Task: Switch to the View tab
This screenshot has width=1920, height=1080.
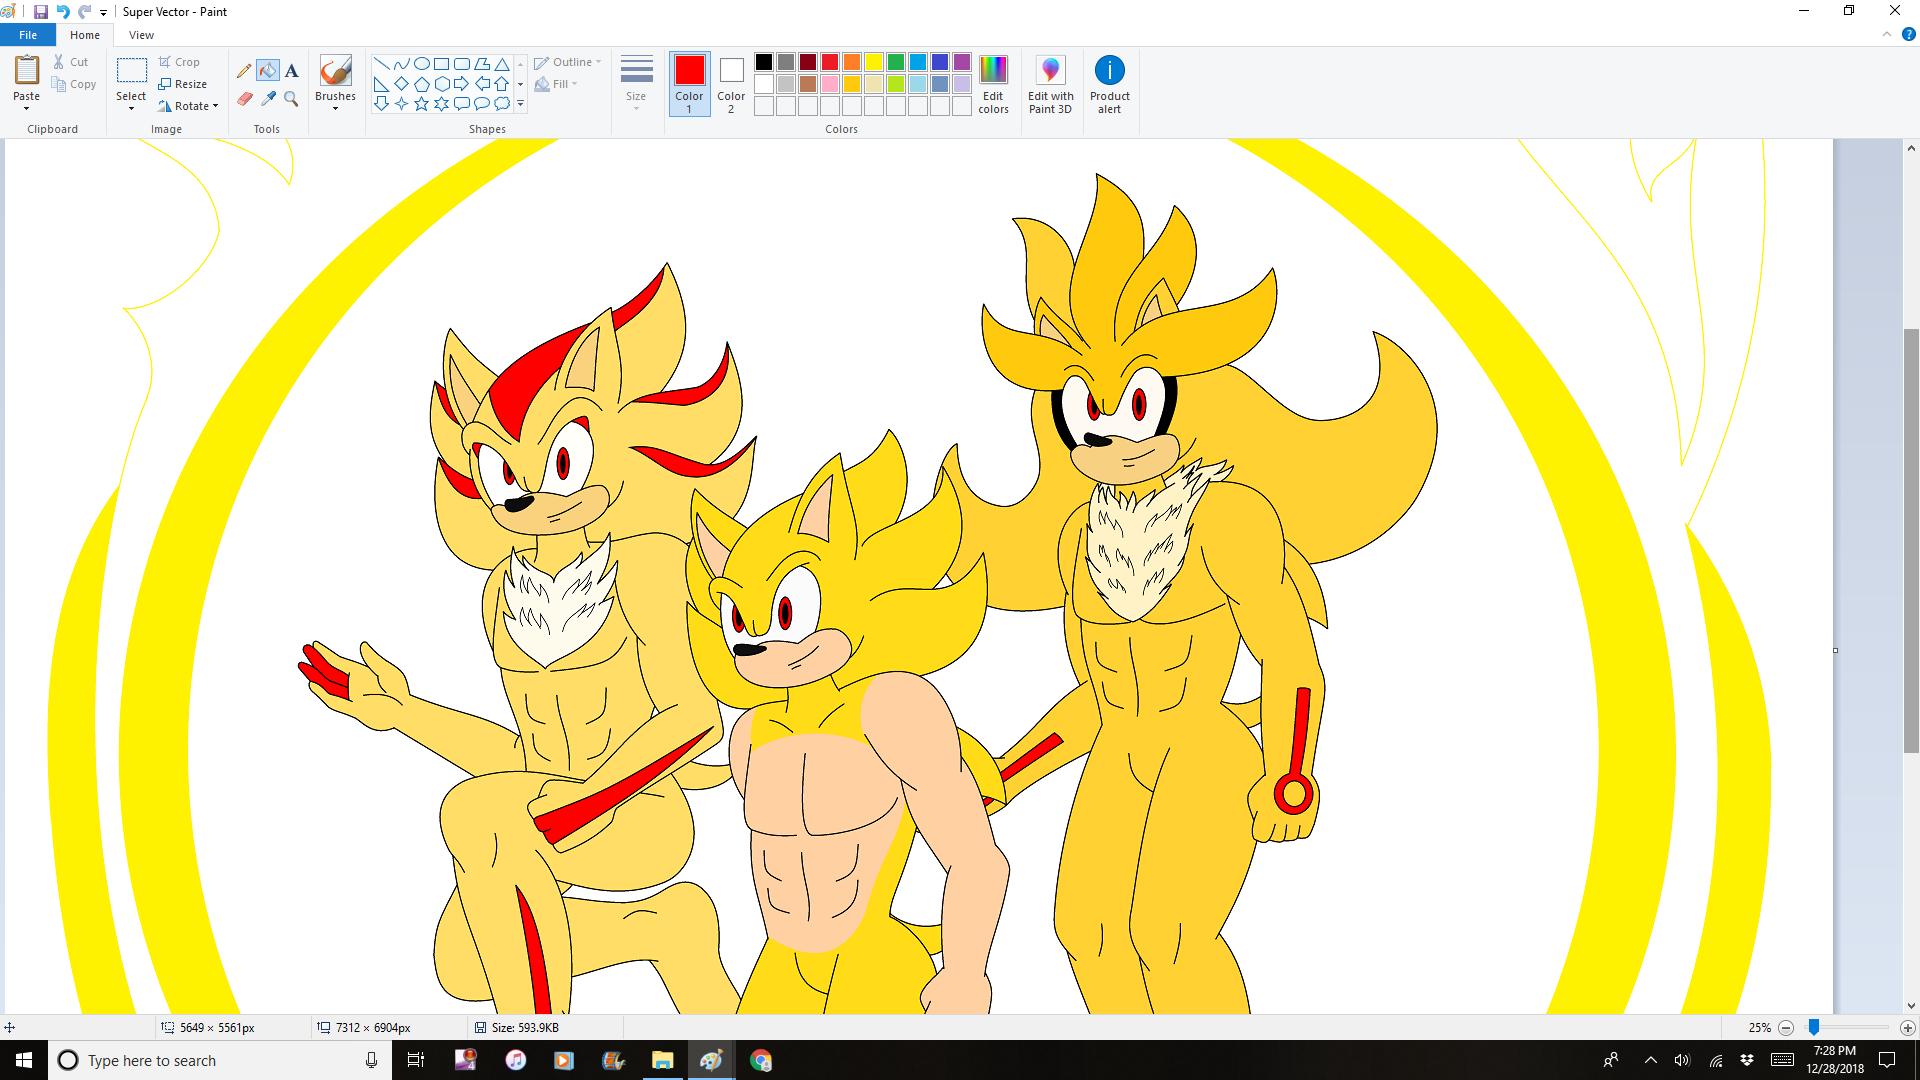Action: tap(141, 35)
